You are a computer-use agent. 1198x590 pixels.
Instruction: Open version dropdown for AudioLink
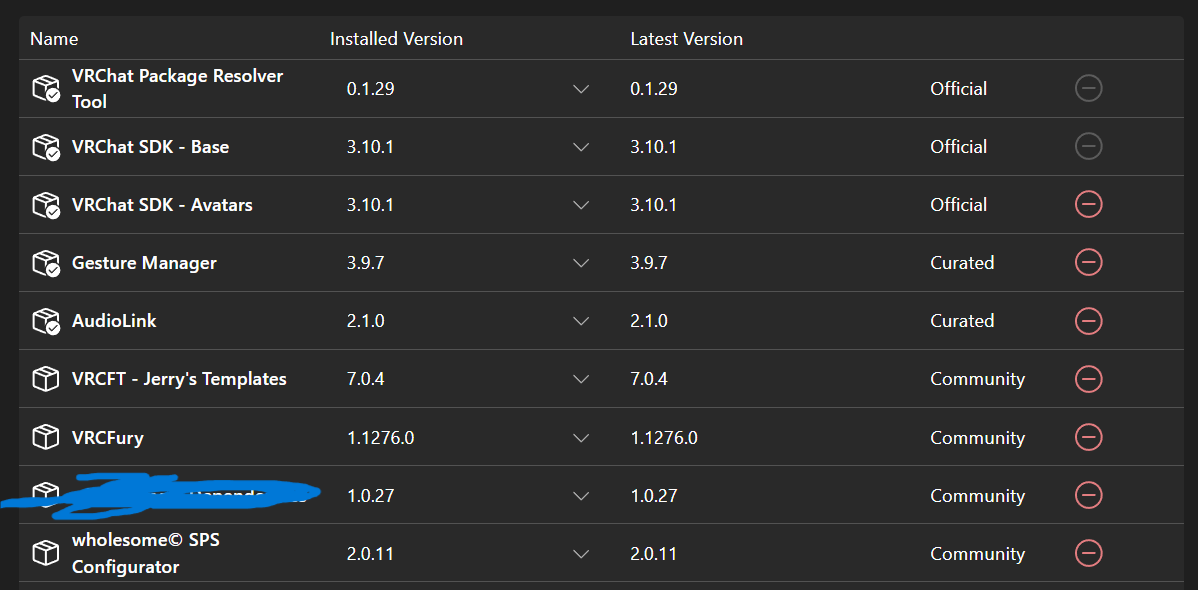click(581, 321)
